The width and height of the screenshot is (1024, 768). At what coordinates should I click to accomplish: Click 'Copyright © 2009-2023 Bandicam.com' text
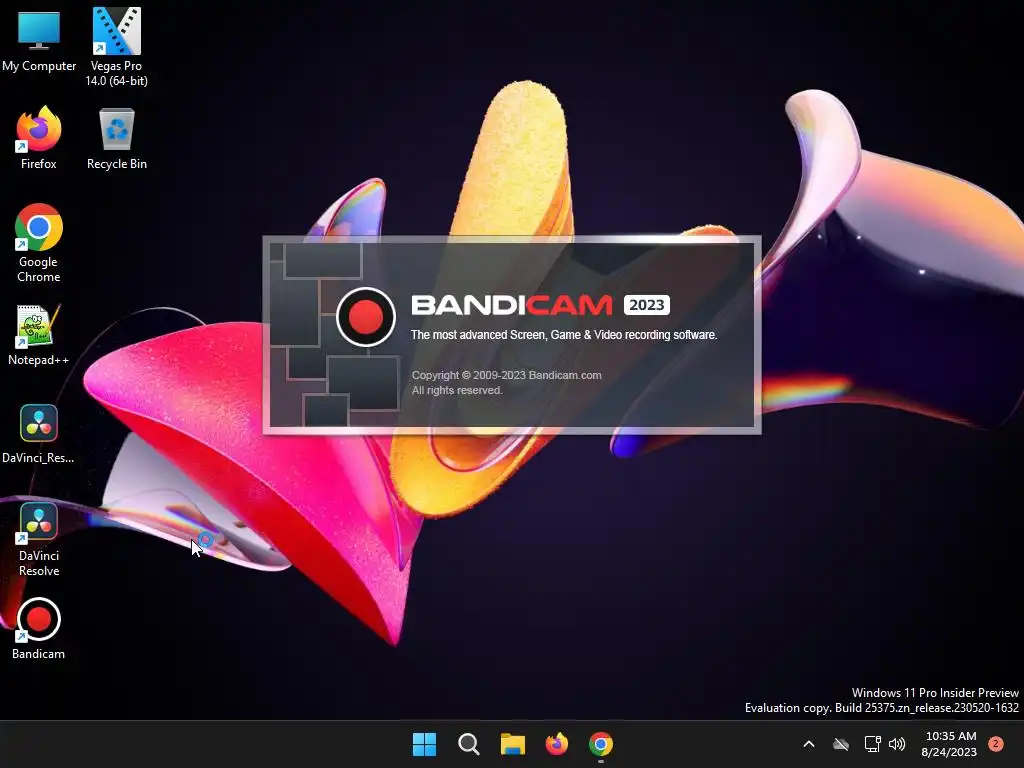point(506,375)
